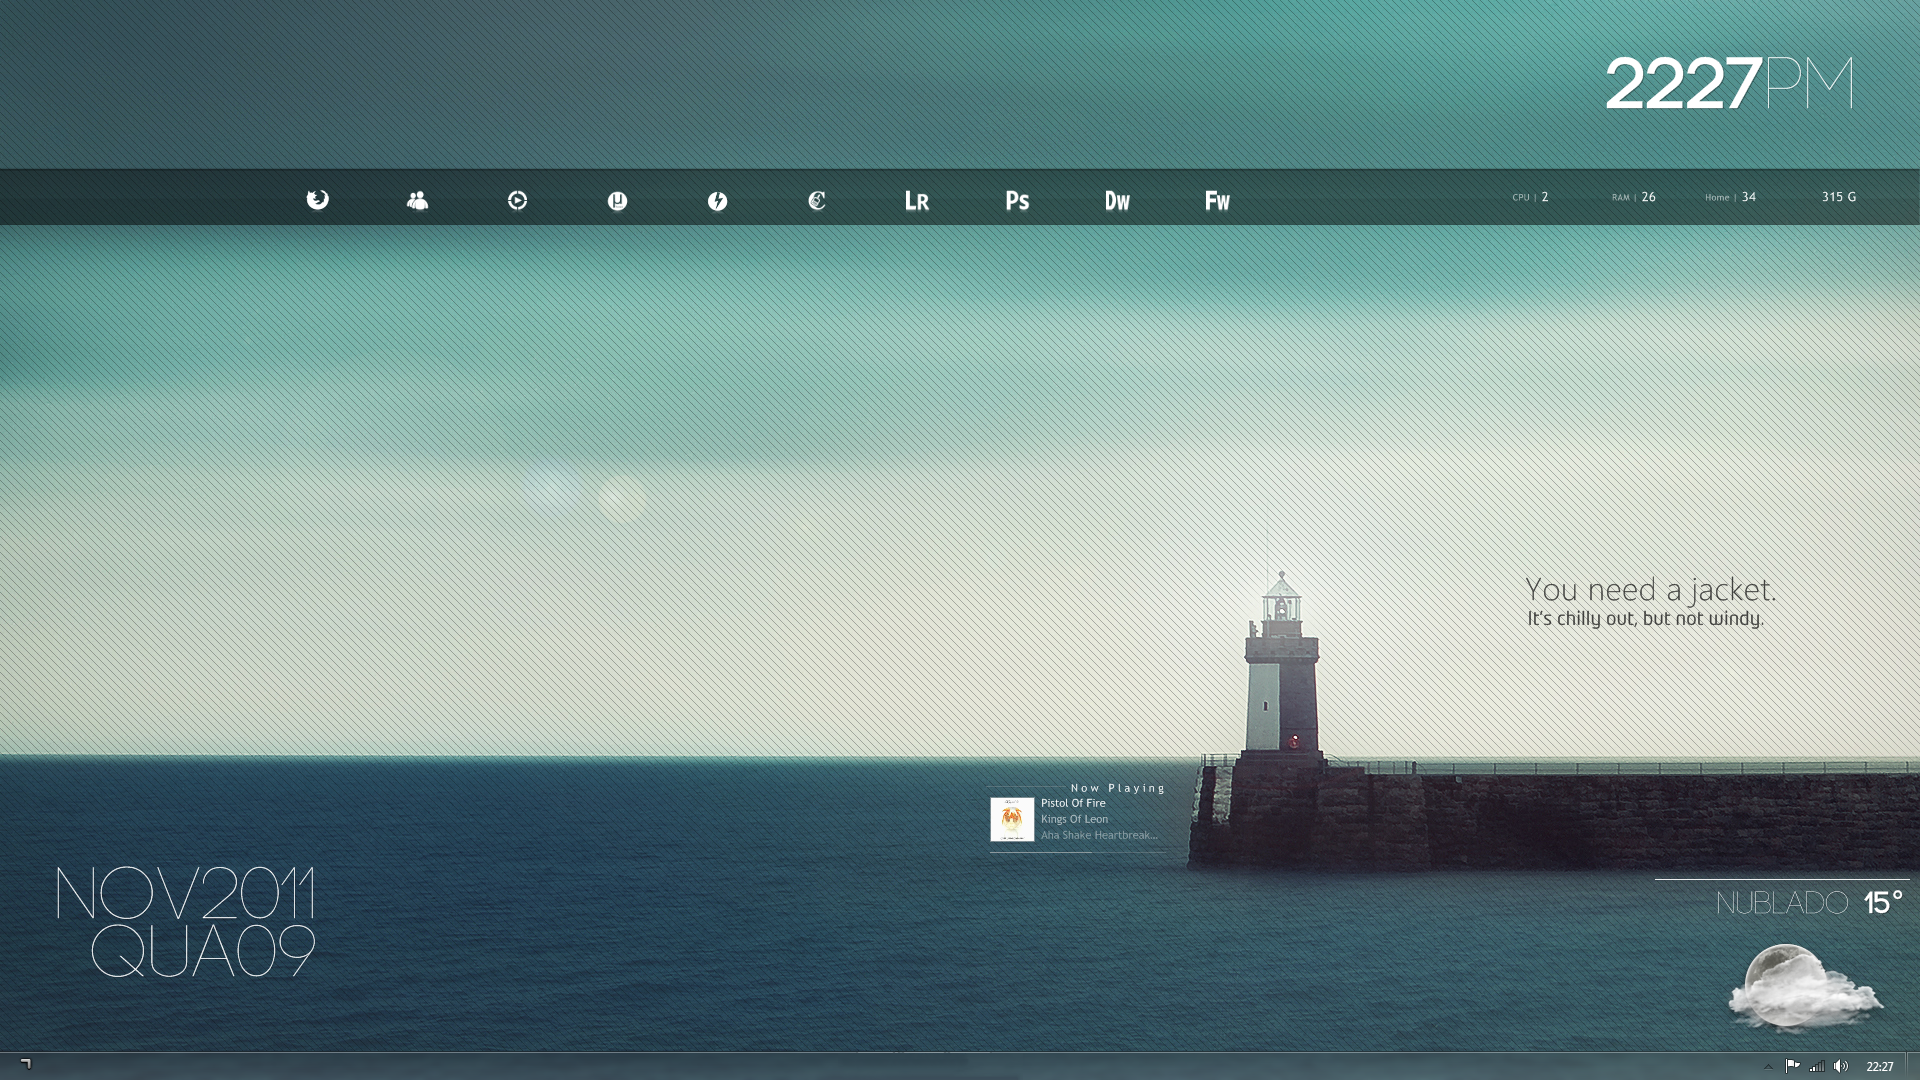Open the lightning bolt icon in the dock

tap(717, 201)
